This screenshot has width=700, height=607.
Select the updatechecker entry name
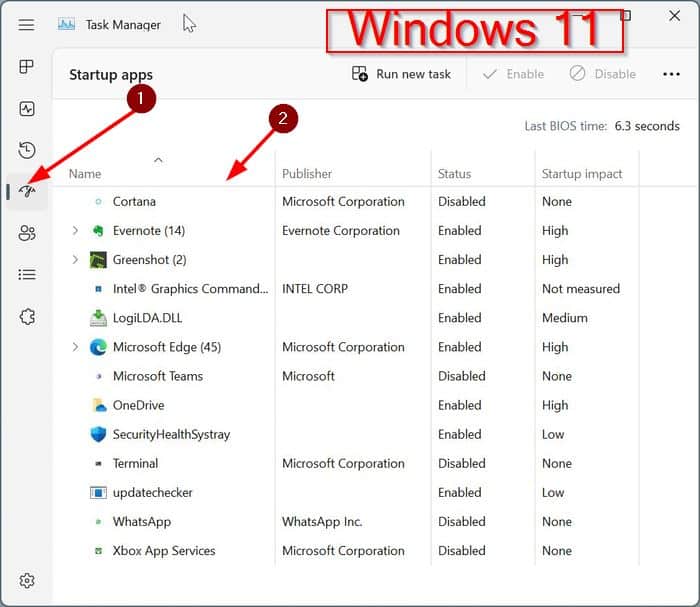[152, 493]
